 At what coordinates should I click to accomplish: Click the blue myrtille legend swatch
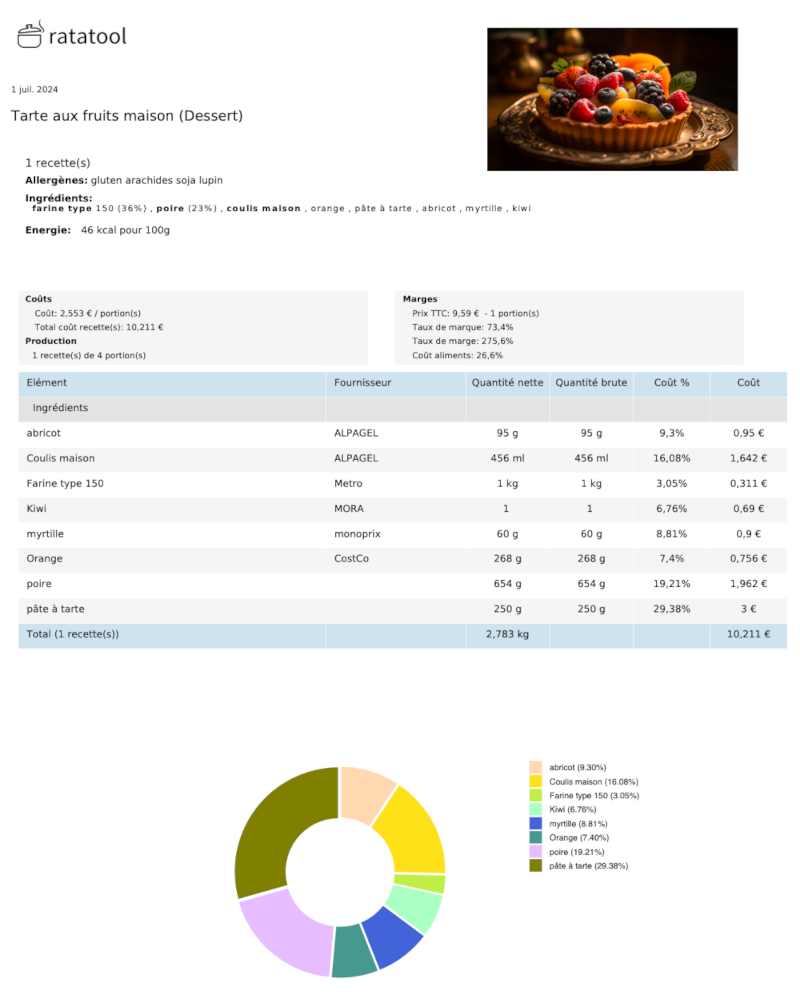coord(535,823)
